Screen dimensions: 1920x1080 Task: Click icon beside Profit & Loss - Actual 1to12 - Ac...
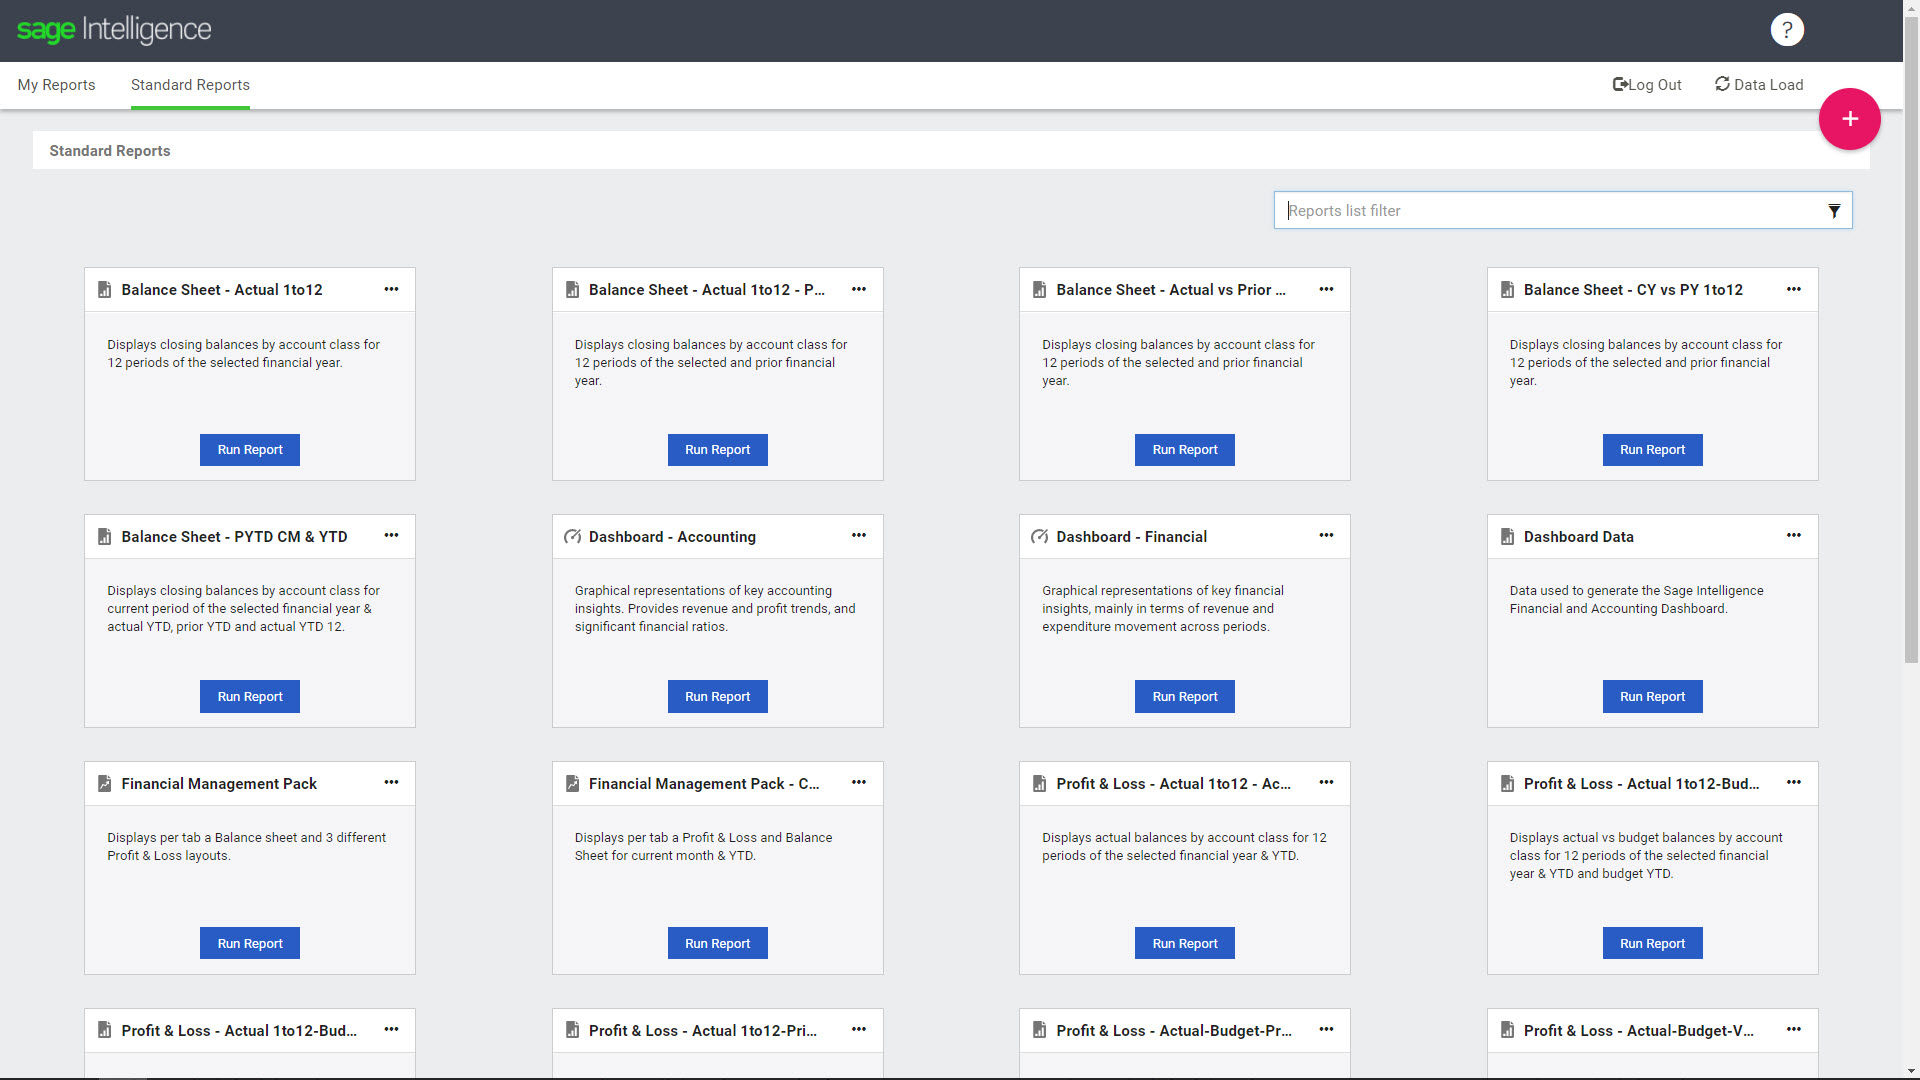tap(1039, 784)
